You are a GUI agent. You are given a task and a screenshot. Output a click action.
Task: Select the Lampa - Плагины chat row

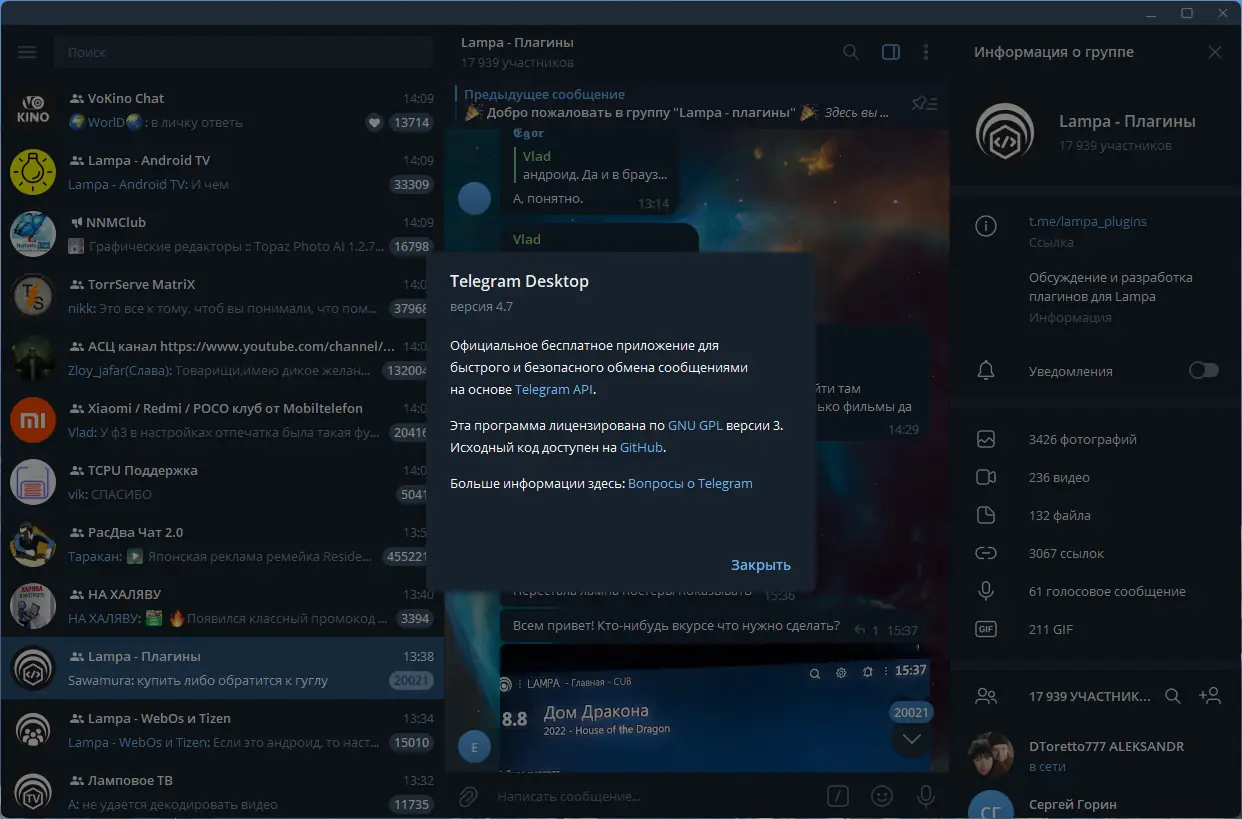click(222, 668)
